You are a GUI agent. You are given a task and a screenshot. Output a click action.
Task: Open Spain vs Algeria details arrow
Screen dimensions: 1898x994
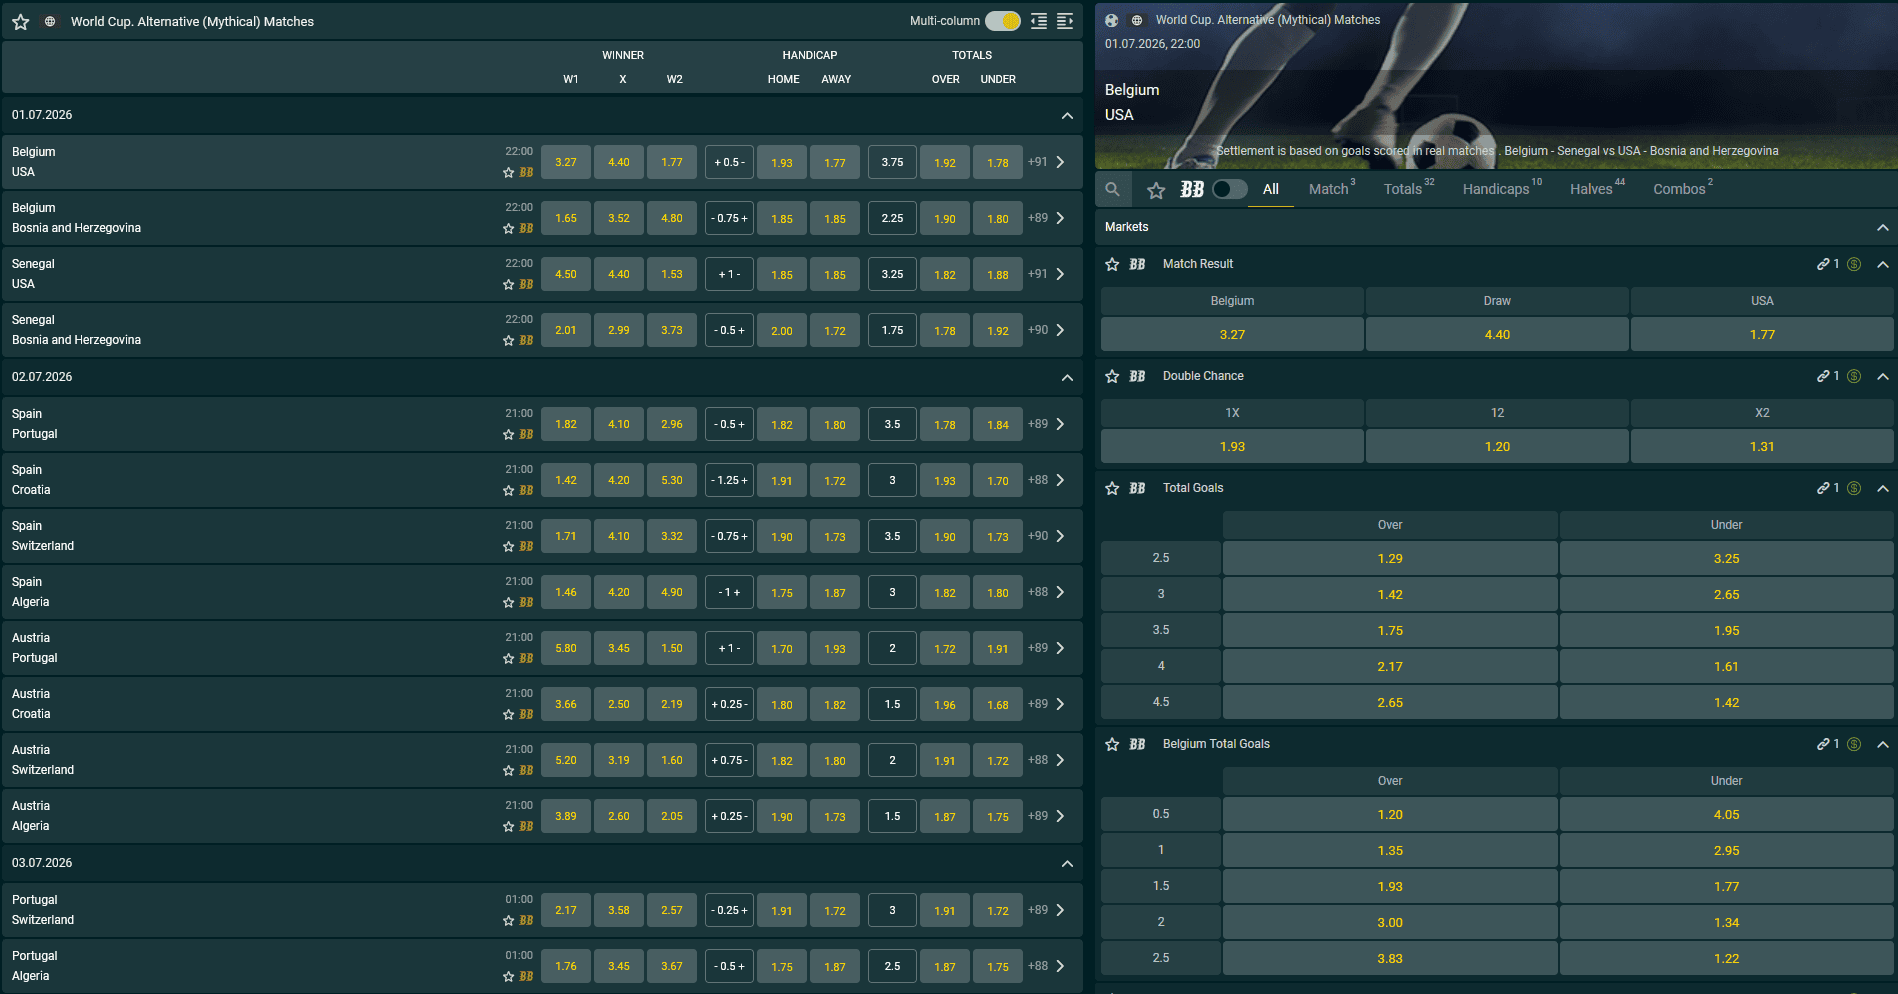1060,592
